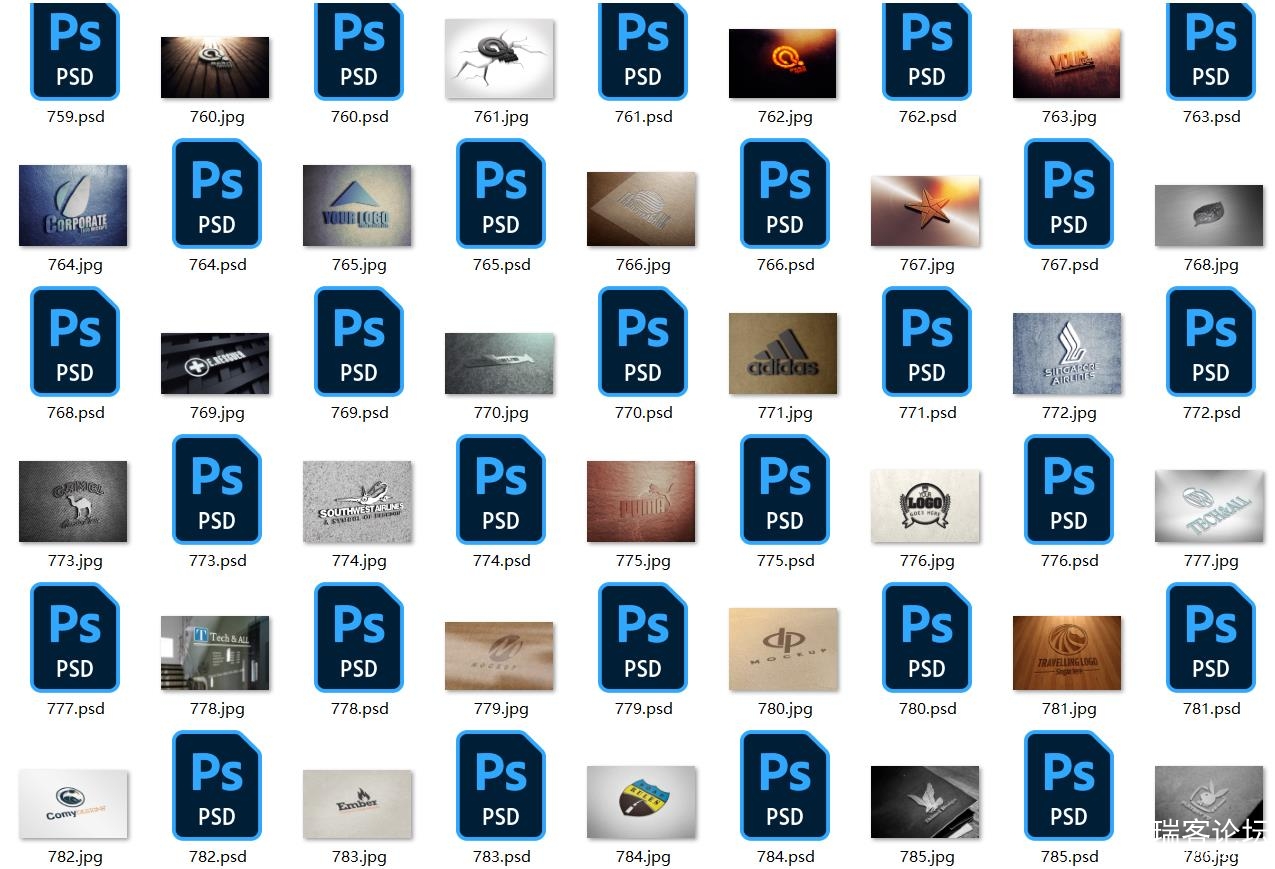1275x869 pixels.
Task: Choose the 778.psd Photoshop icon
Action: [359, 638]
